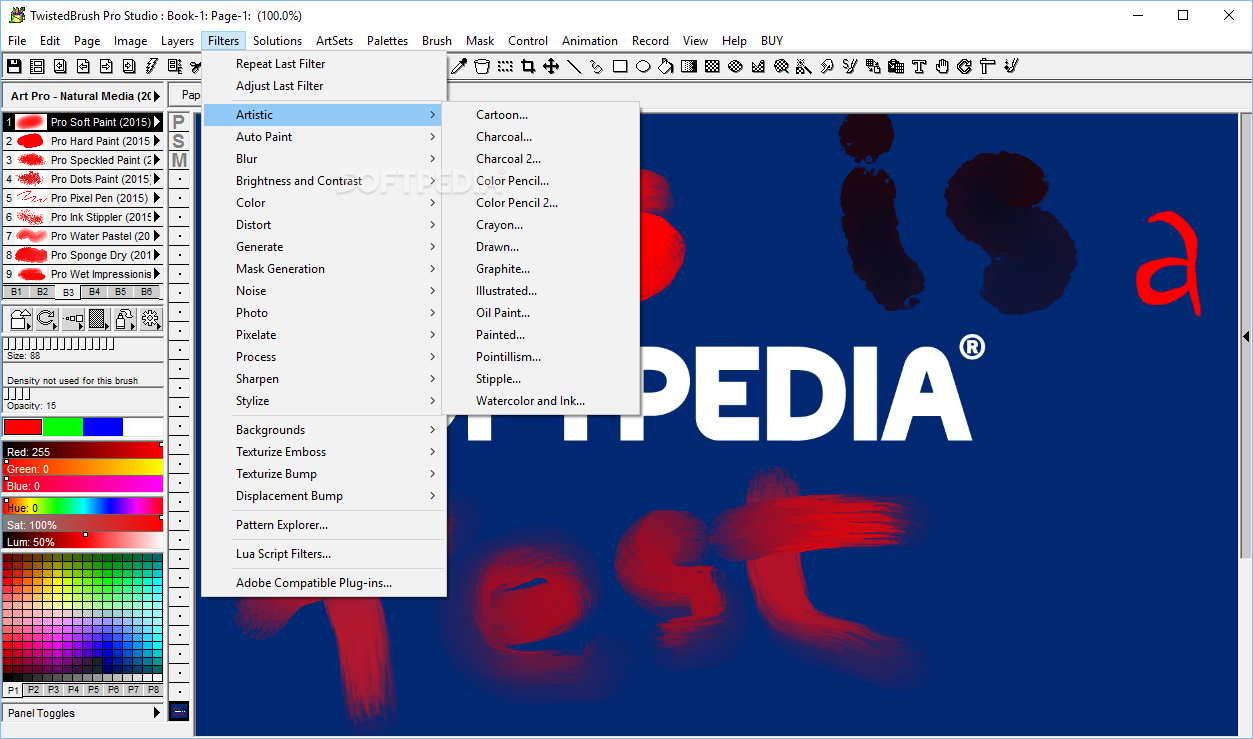Select the Hand pan tool
Viewport: 1253px width, 739px height.
point(942,66)
